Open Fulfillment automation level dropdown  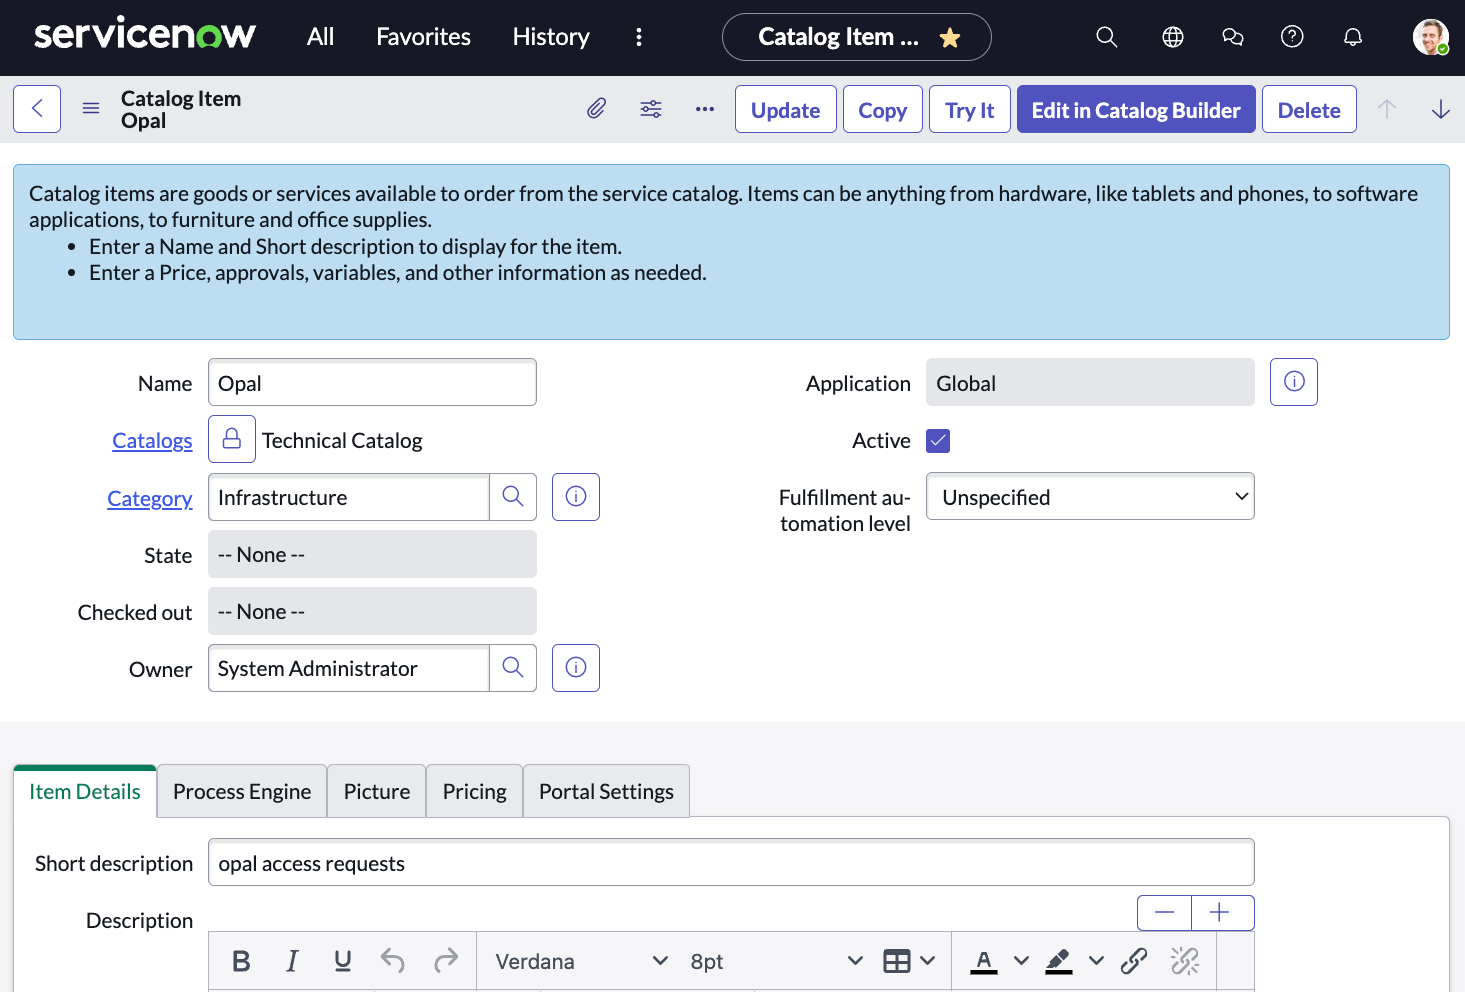pos(1090,497)
